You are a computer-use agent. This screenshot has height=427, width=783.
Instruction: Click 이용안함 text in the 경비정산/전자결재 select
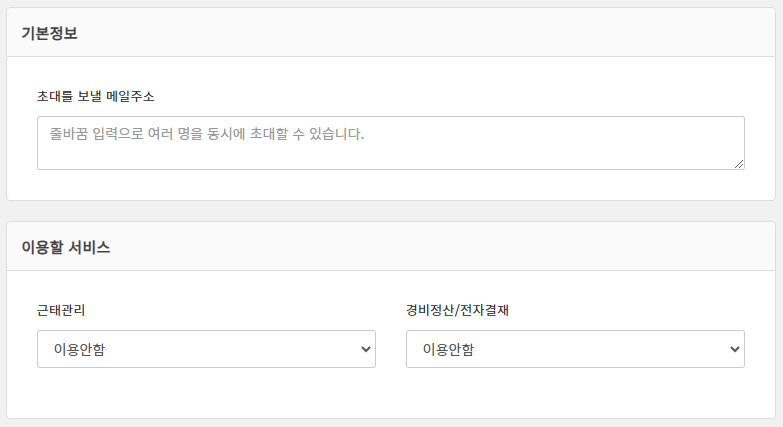click(x=449, y=349)
